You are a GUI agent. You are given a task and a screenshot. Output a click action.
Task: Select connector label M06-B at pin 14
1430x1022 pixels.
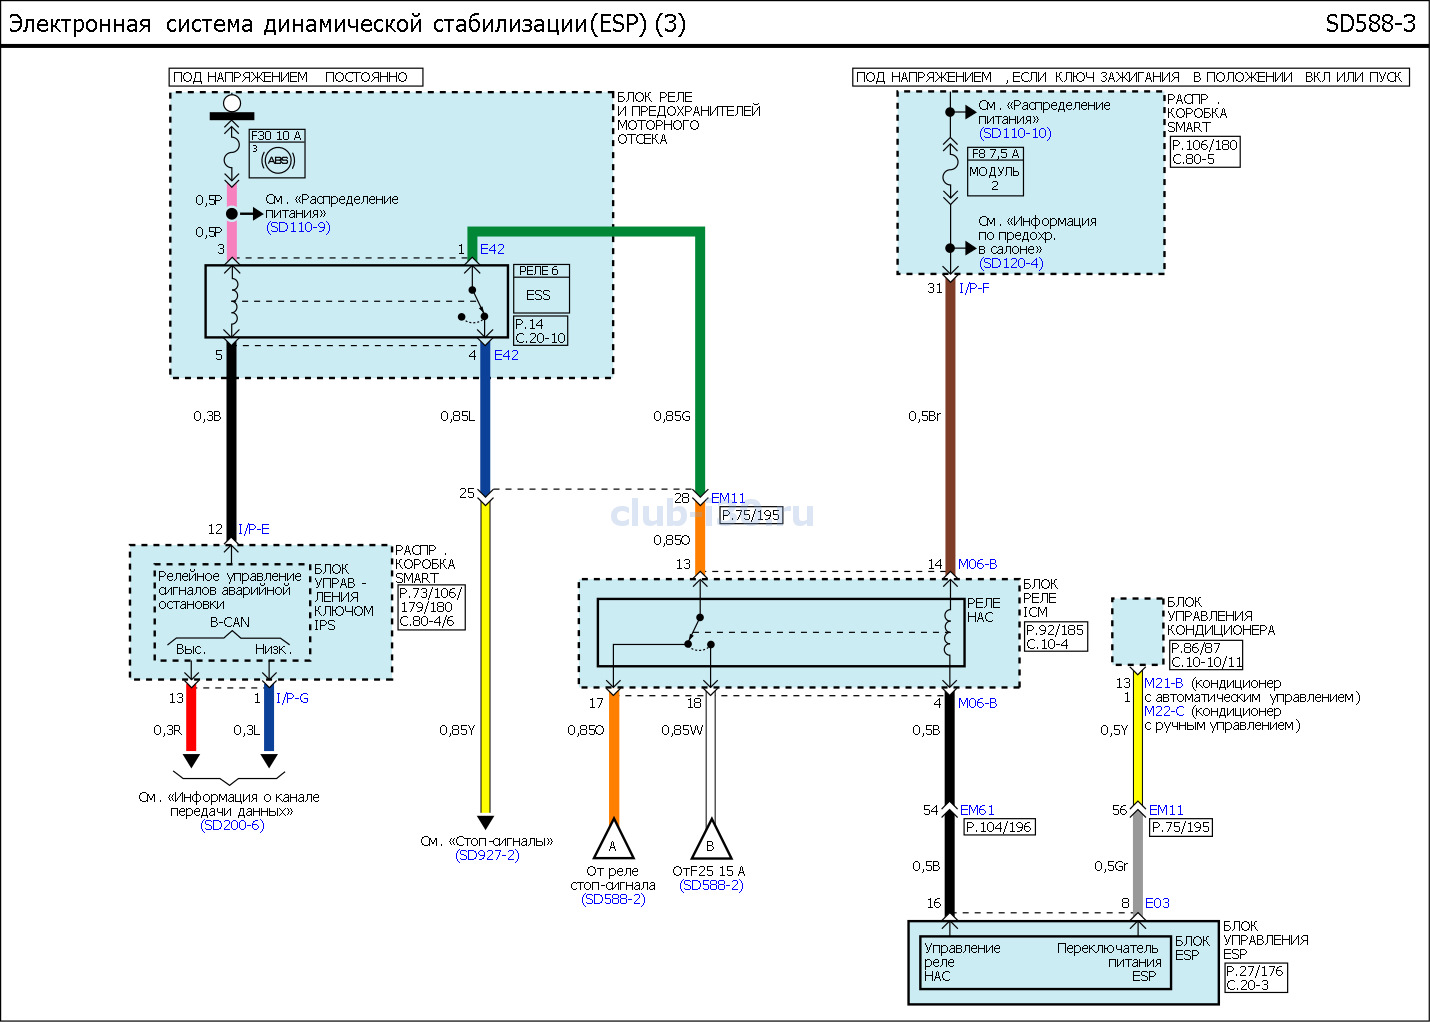click(977, 564)
